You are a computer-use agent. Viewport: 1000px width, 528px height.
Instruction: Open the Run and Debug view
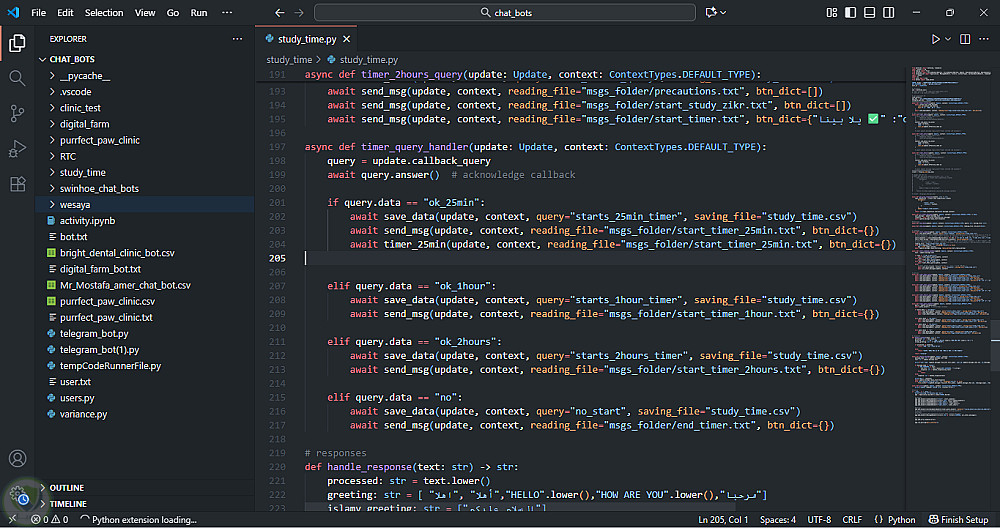click(17, 149)
